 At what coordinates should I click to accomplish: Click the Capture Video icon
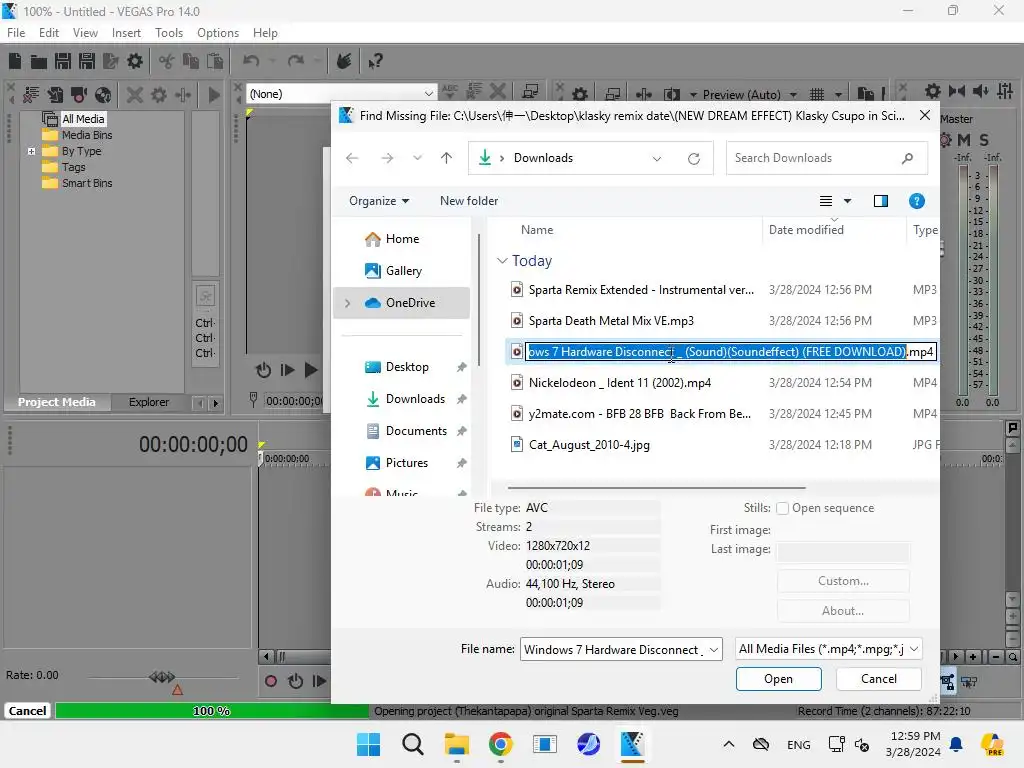coord(78,95)
